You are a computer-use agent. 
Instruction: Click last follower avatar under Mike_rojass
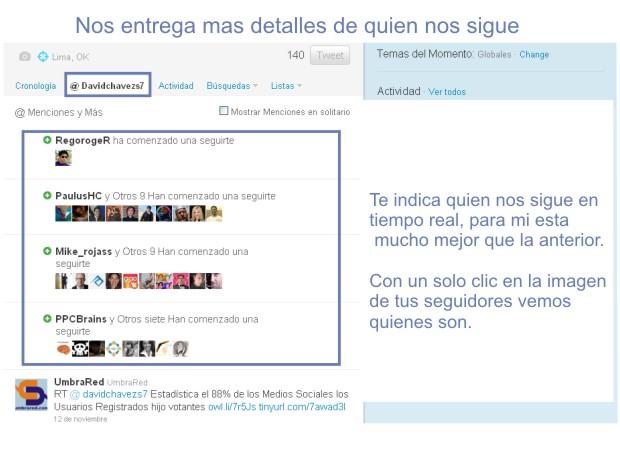pos(214,281)
